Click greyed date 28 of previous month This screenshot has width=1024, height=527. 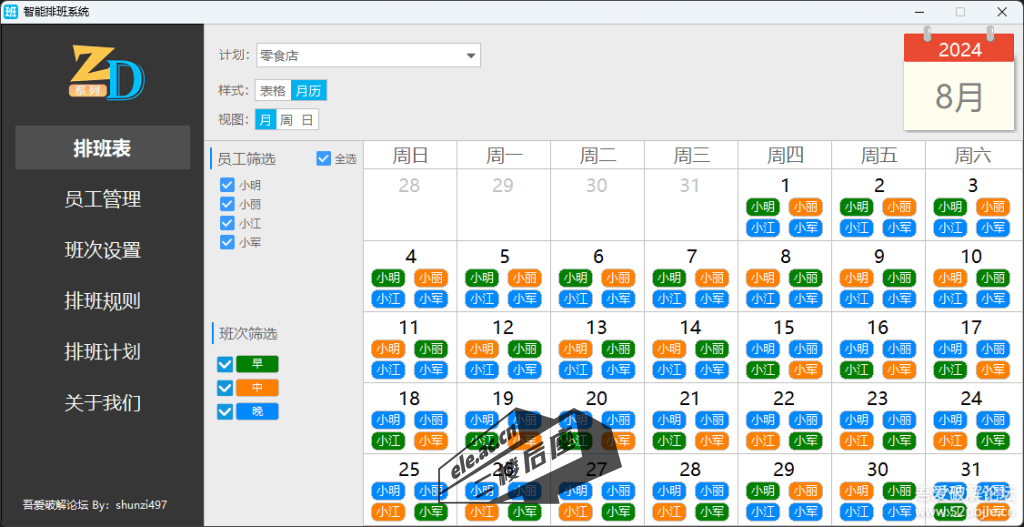coord(409,185)
